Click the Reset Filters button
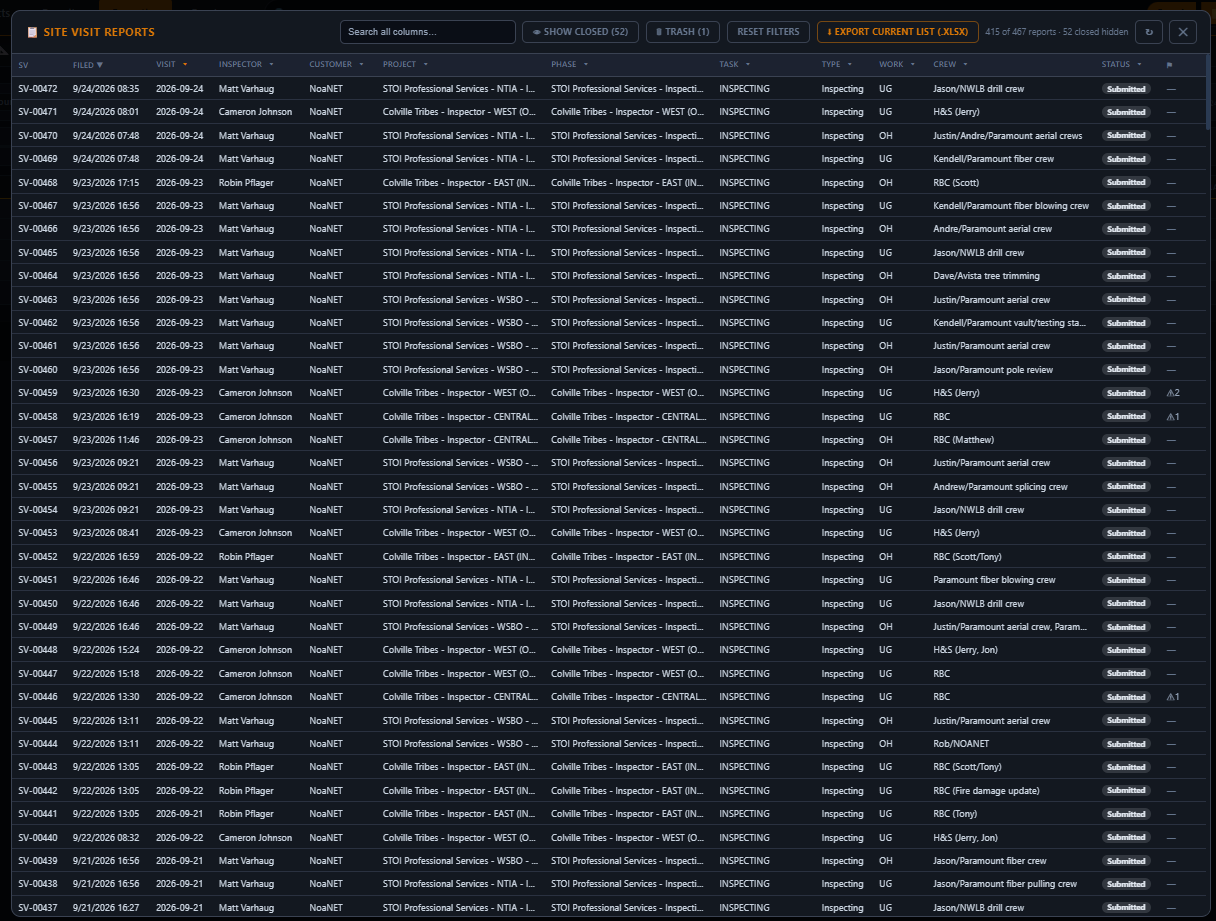 [x=768, y=32]
